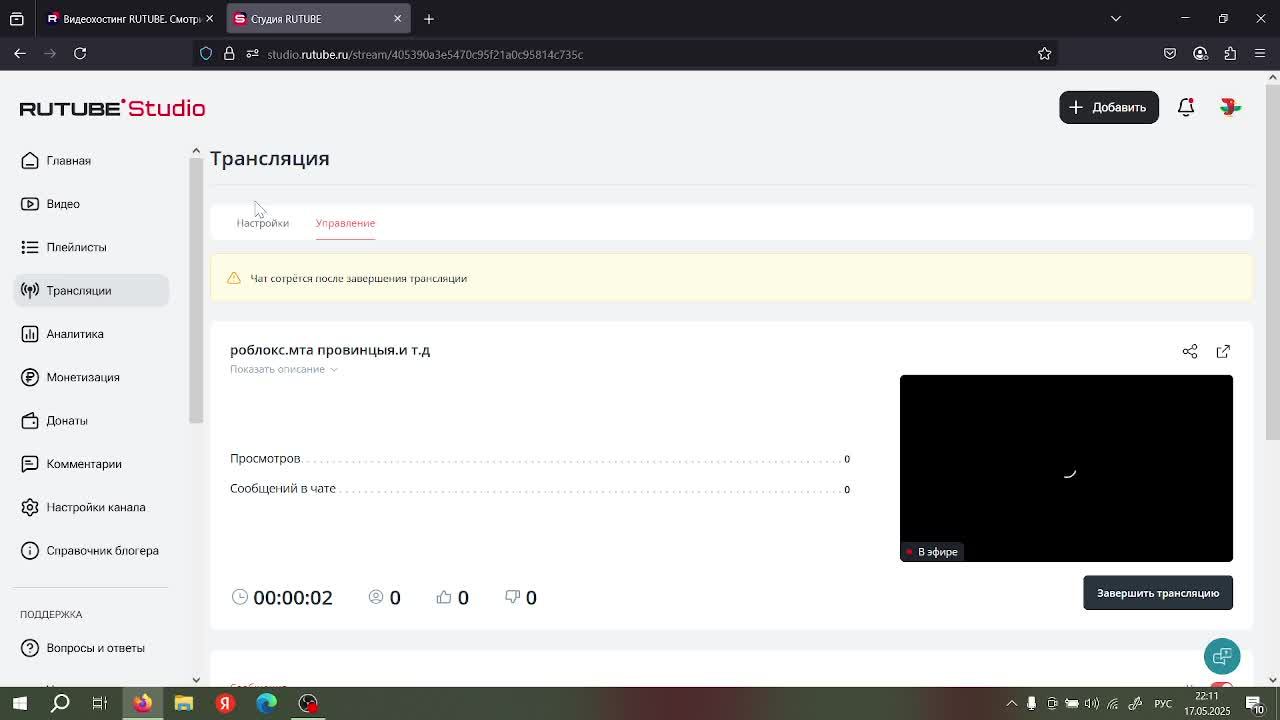Image resolution: width=1280 pixels, height=720 pixels.
Task: Click the live stream preview player
Action: 1066,468
